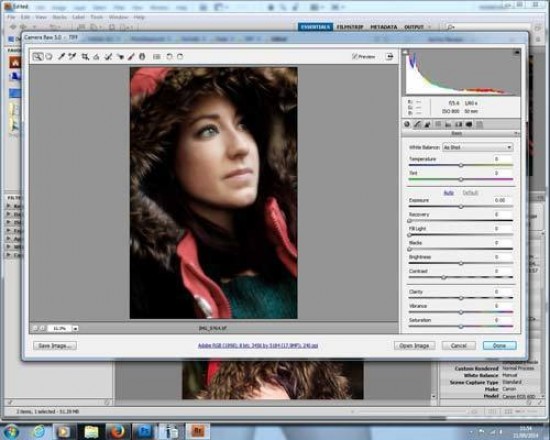Screen dimensions: 550x440
Task: Click the Temperature slider handle
Action: point(461,165)
